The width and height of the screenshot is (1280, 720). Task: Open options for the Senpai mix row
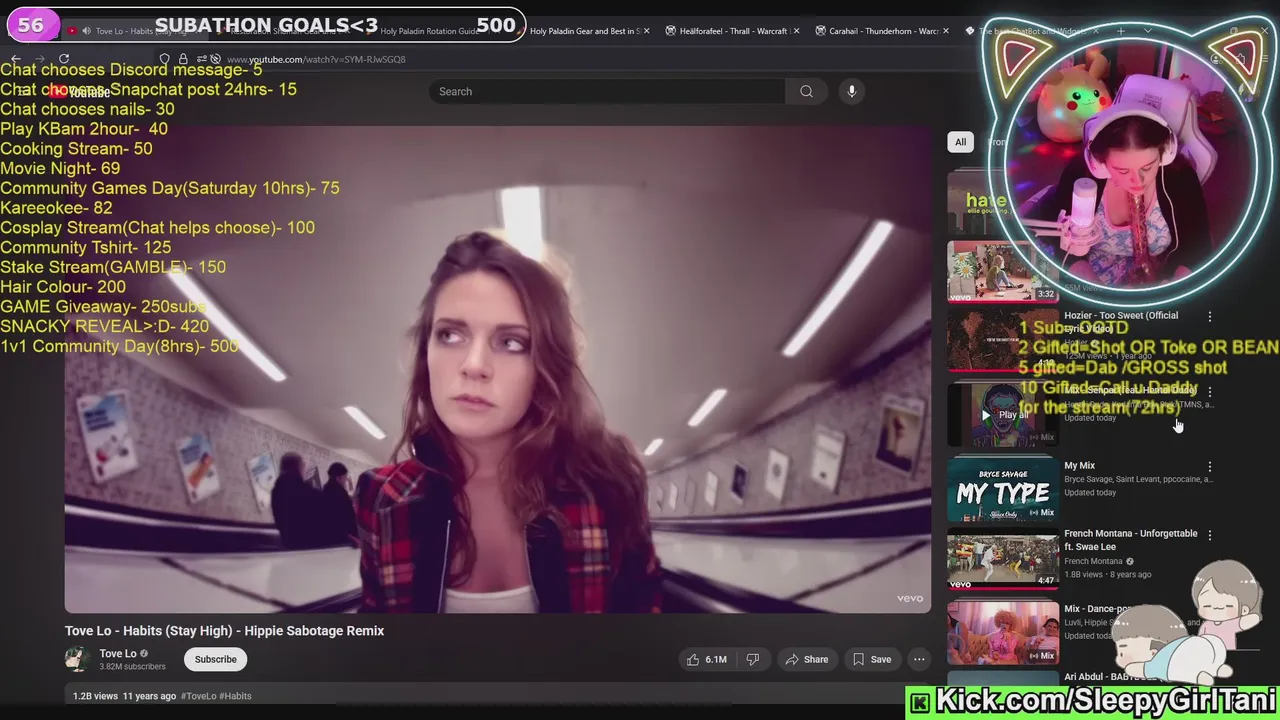[1210, 392]
